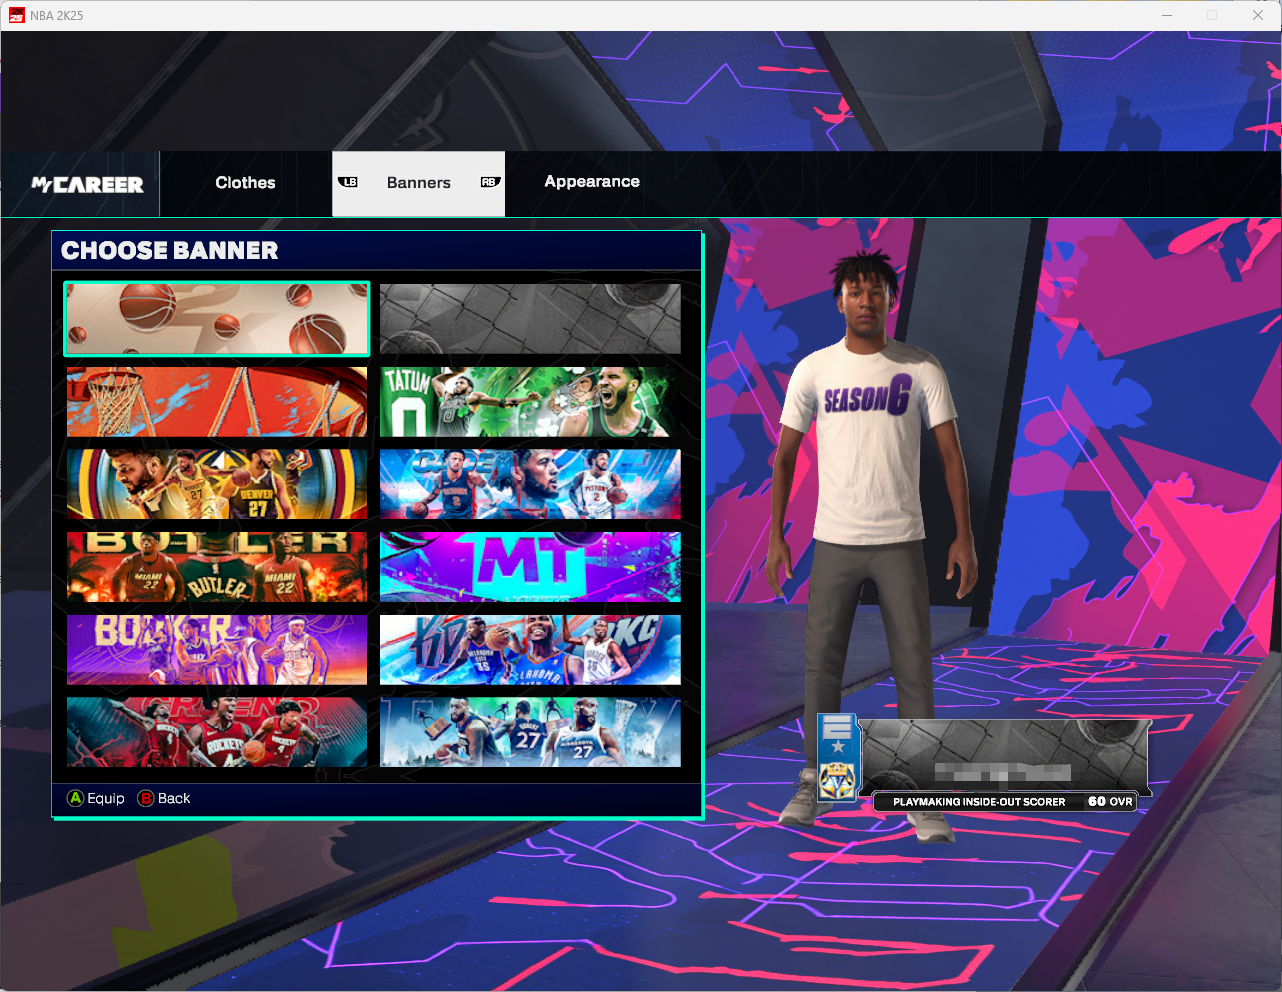This screenshot has width=1282, height=992.
Task: Pick the Timberwolves 27 winter banner
Action: (x=530, y=733)
